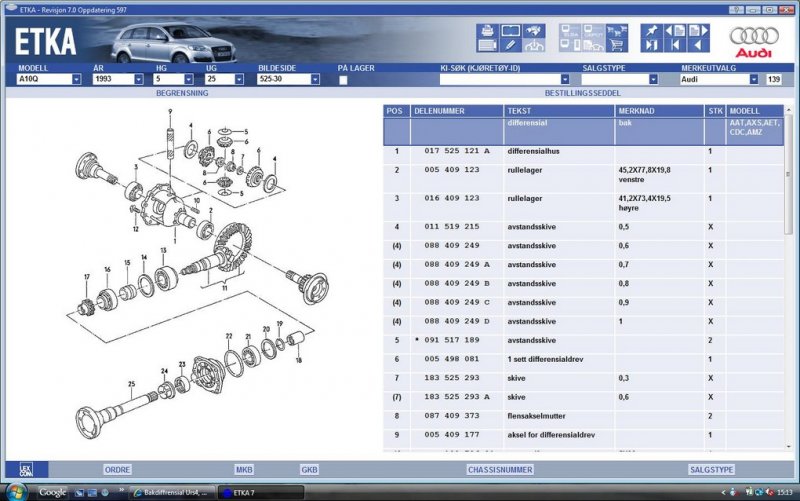Click the GKB button in bottom bar
This screenshot has width=800, height=501.
[x=309, y=469]
